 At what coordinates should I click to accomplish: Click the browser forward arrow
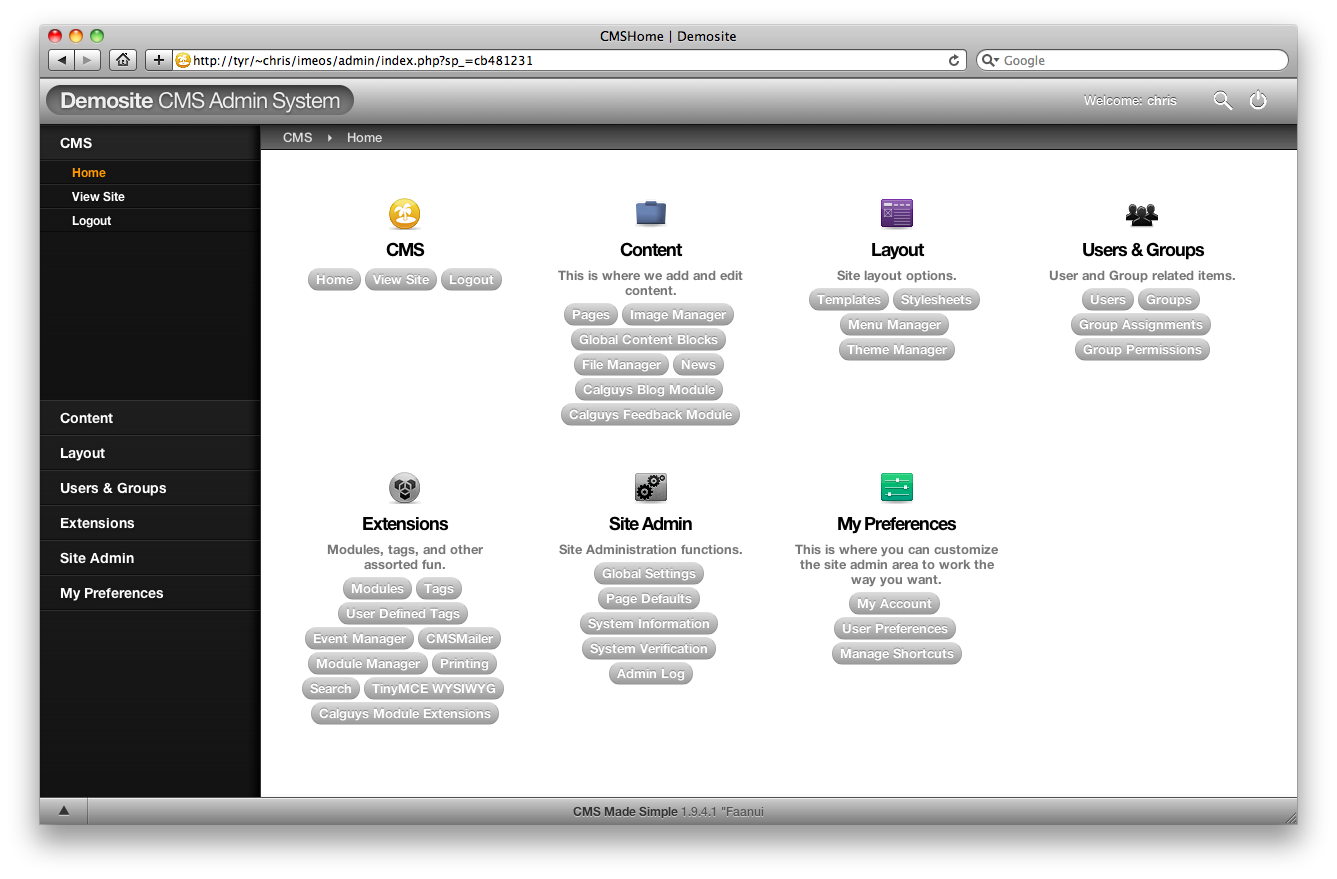[x=88, y=60]
